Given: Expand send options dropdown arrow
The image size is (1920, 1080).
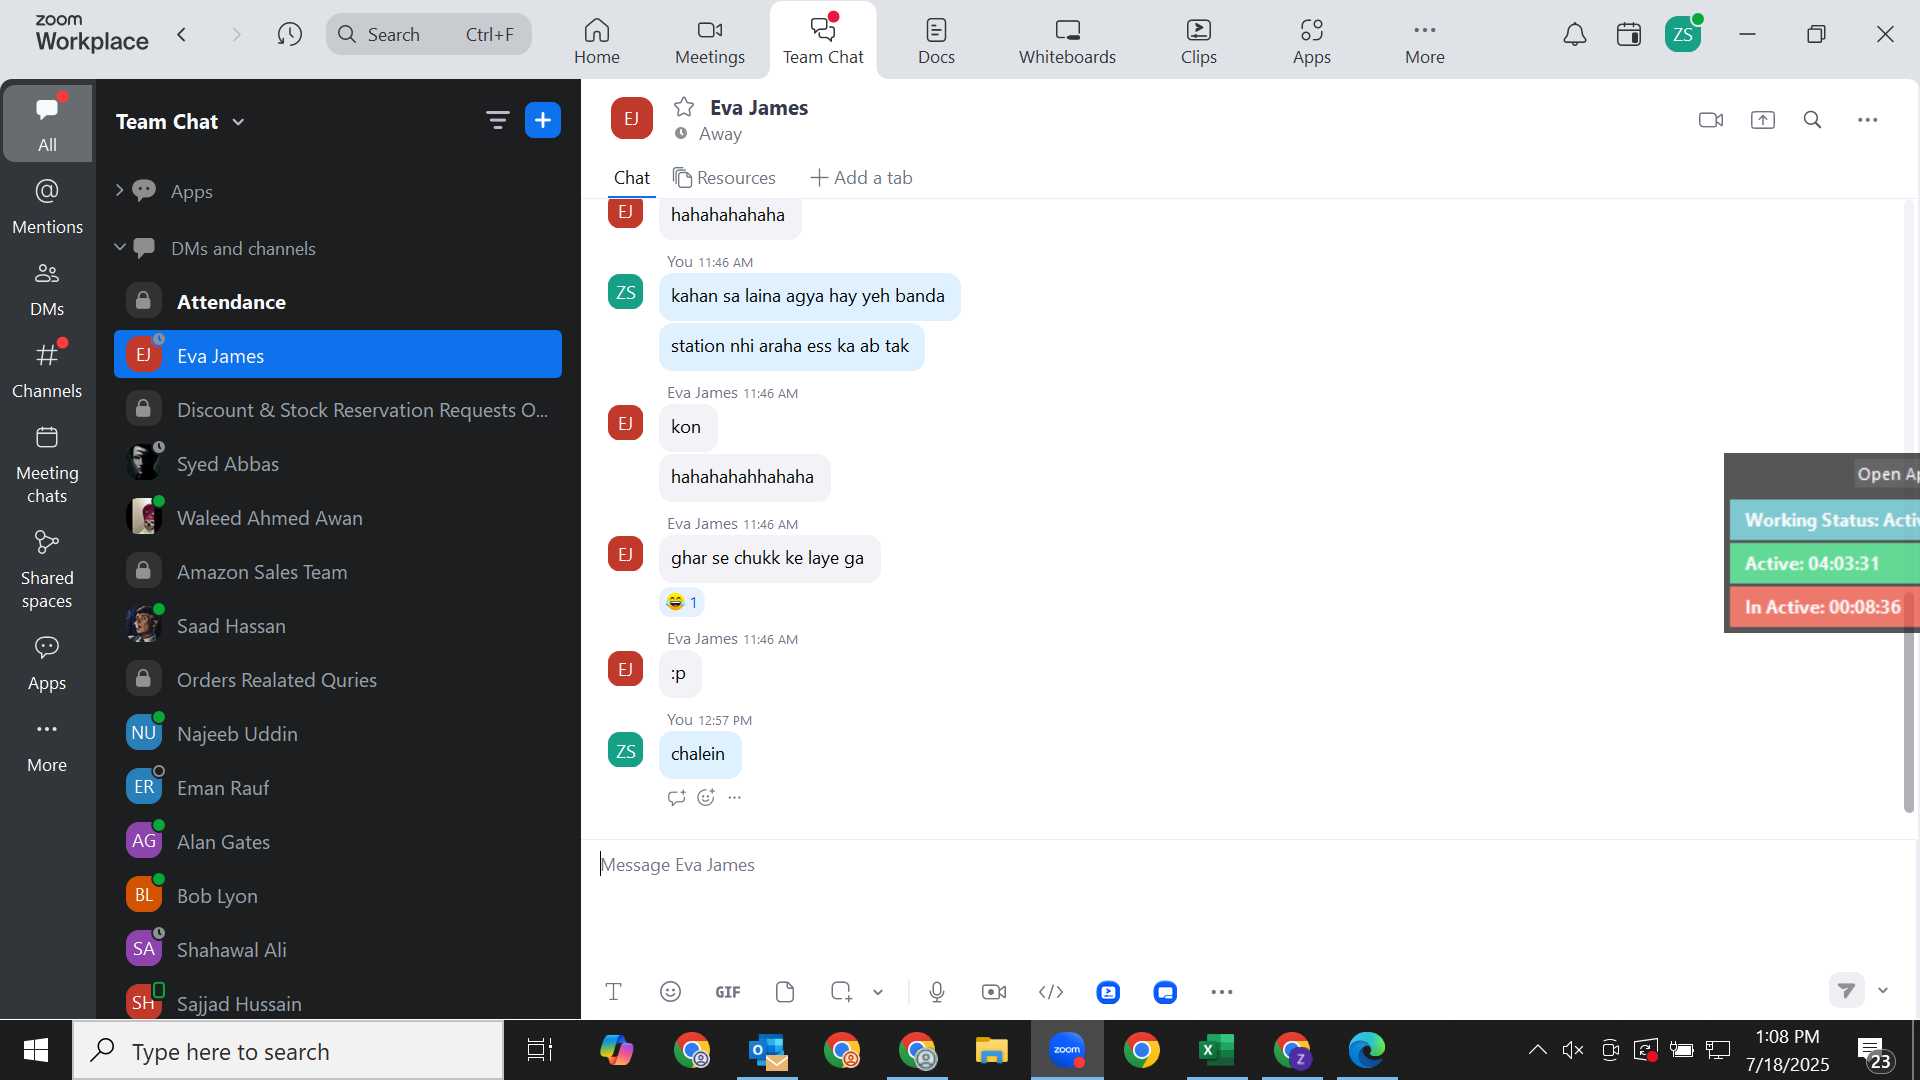Looking at the screenshot, I should click(1883, 990).
